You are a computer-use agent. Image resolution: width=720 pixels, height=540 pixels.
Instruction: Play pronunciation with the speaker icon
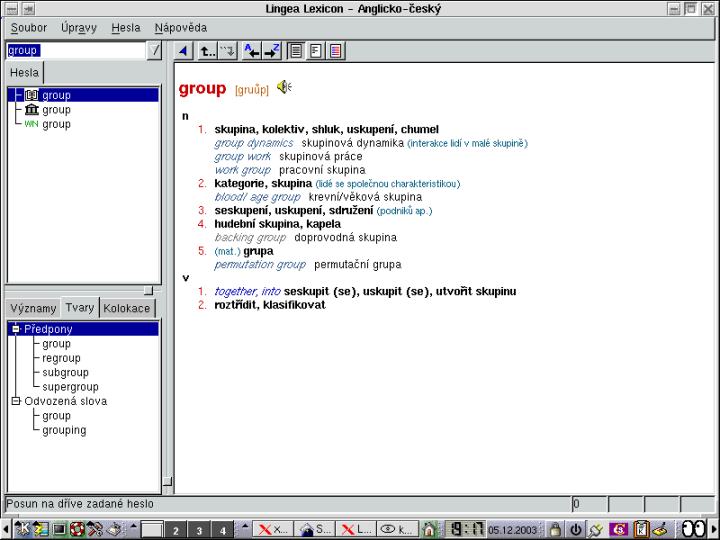pyautogui.click(x=284, y=87)
